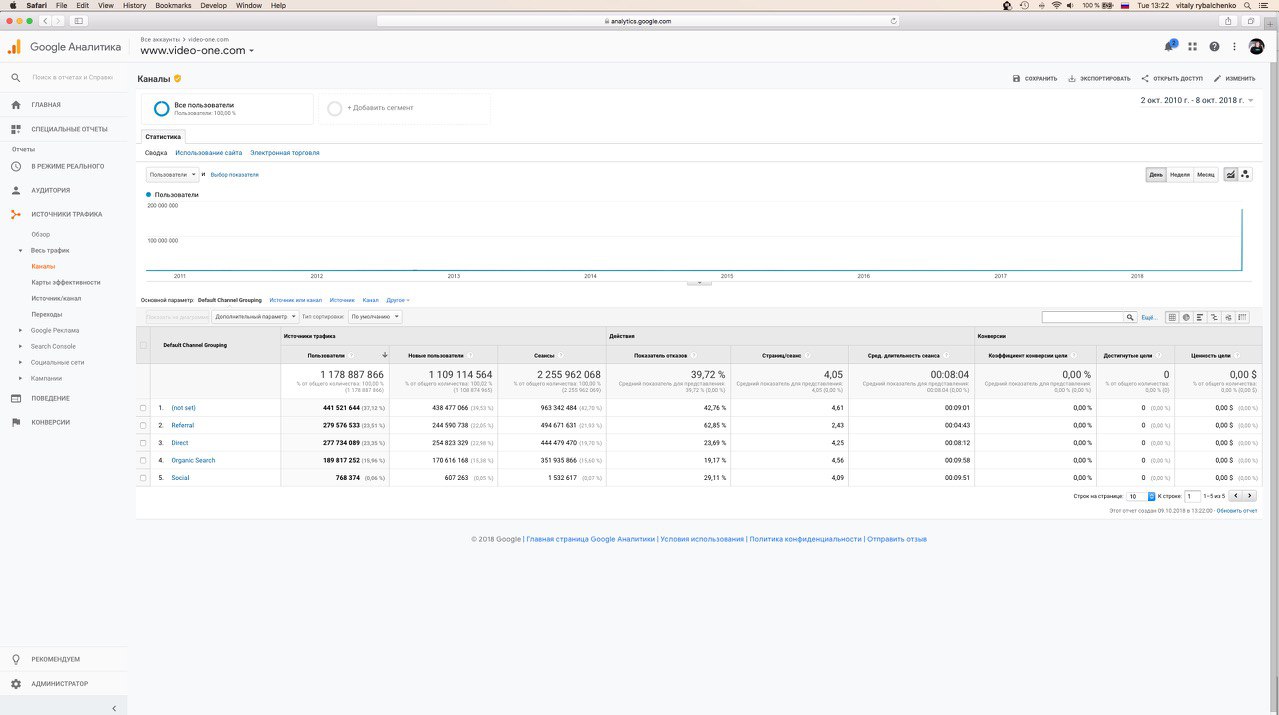Select the data table view icon
The width and height of the screenshot is (1279, 715).
1171,317
